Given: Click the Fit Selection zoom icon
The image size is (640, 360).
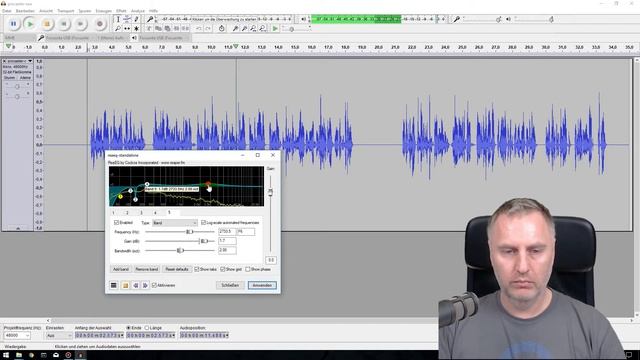Looking at the screenshot, I should pyautogui.click(x=253, y=29).
